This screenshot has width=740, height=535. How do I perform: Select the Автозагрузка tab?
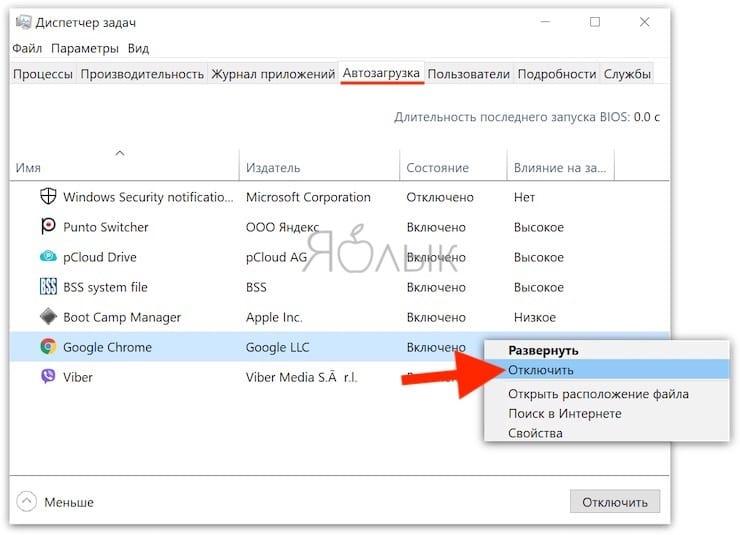(x=381, y=73)
